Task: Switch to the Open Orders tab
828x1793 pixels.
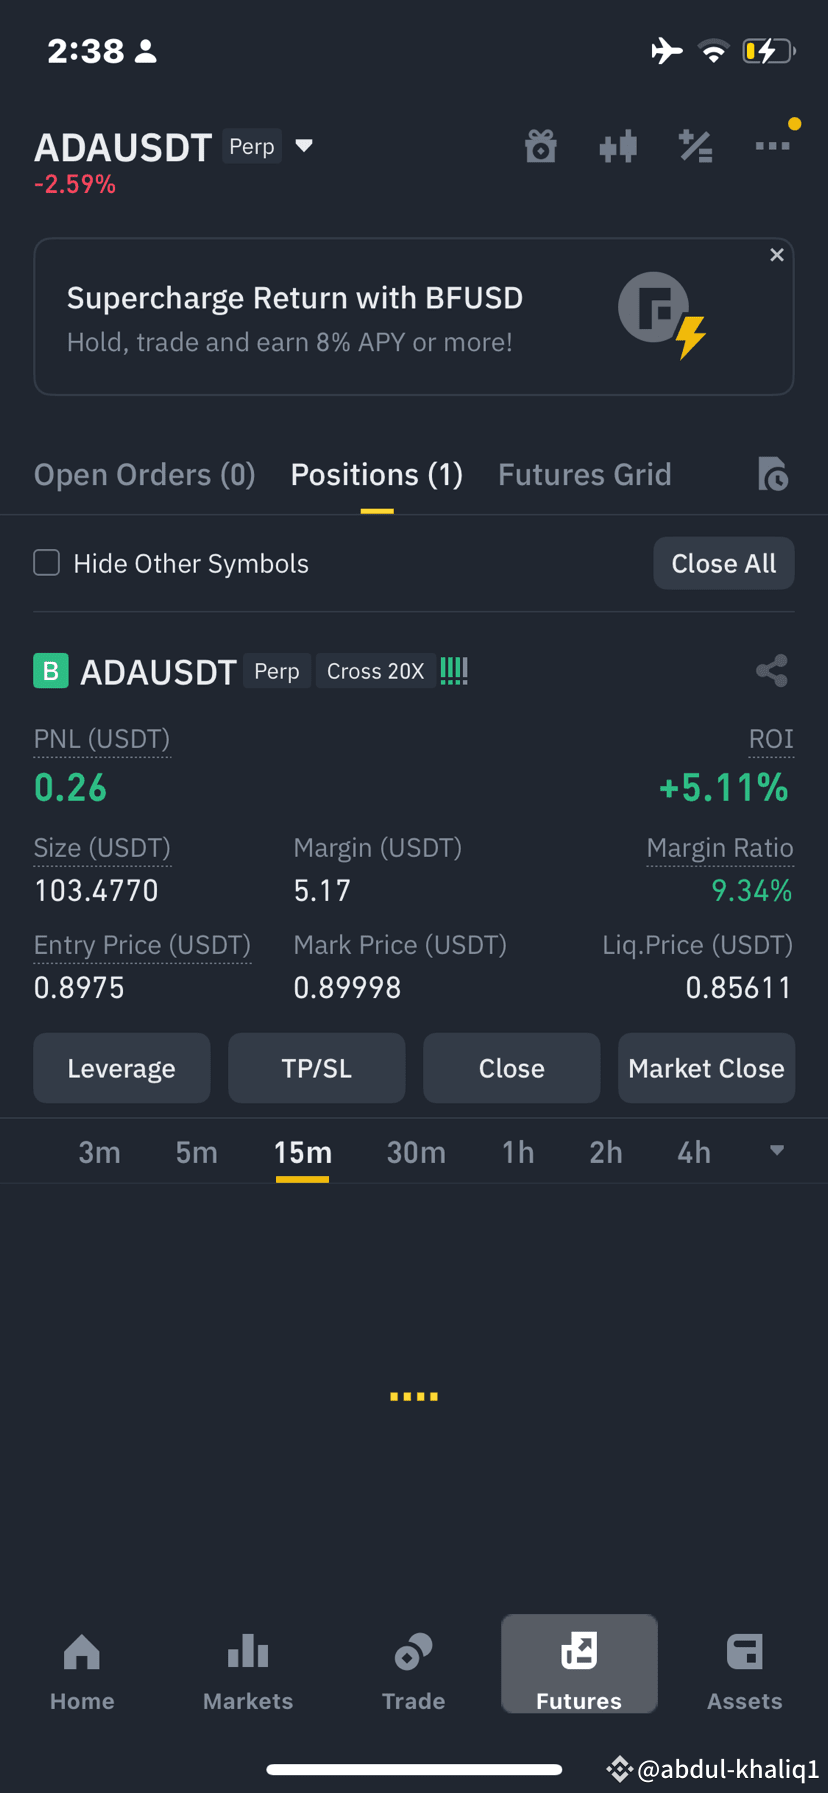Action: point(145,475)
